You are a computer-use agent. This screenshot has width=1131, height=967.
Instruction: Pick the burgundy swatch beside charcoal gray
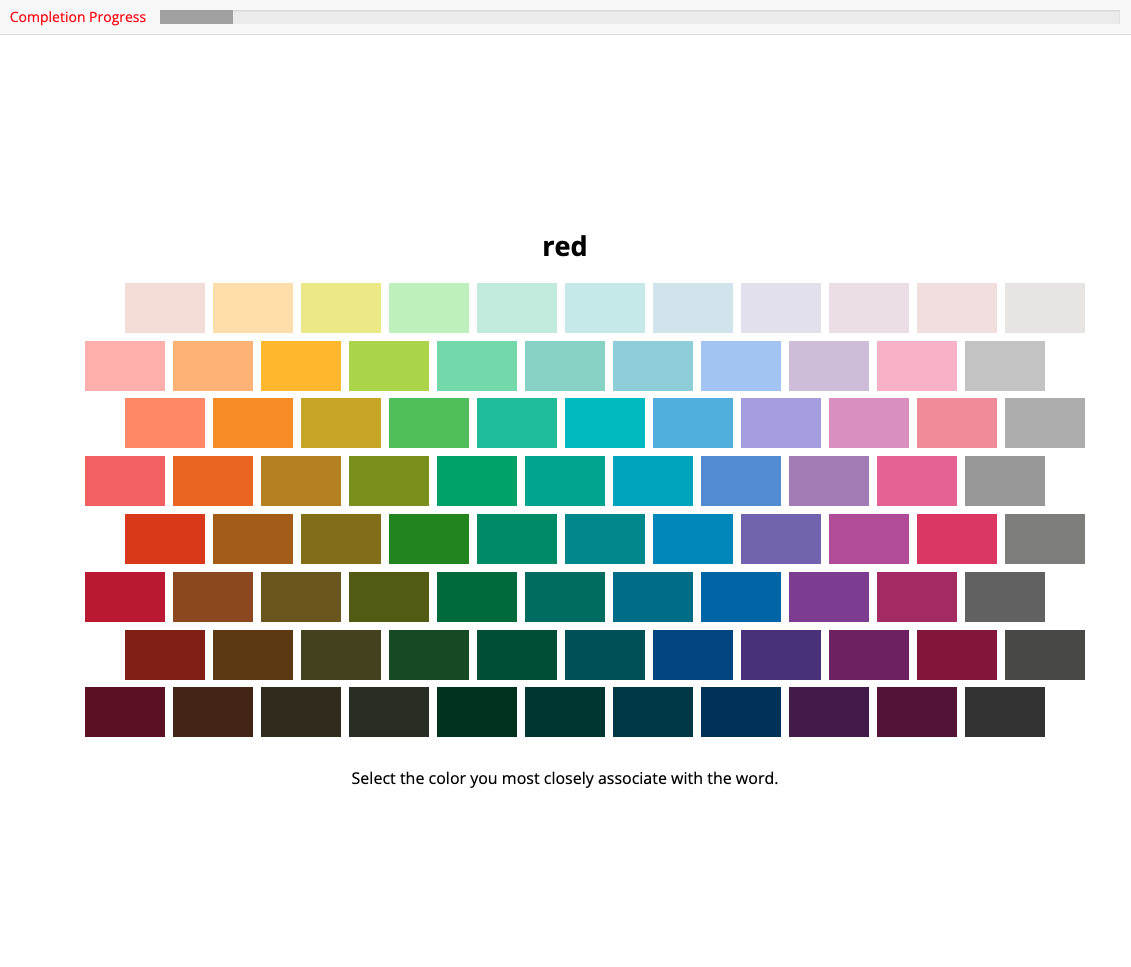957,655
